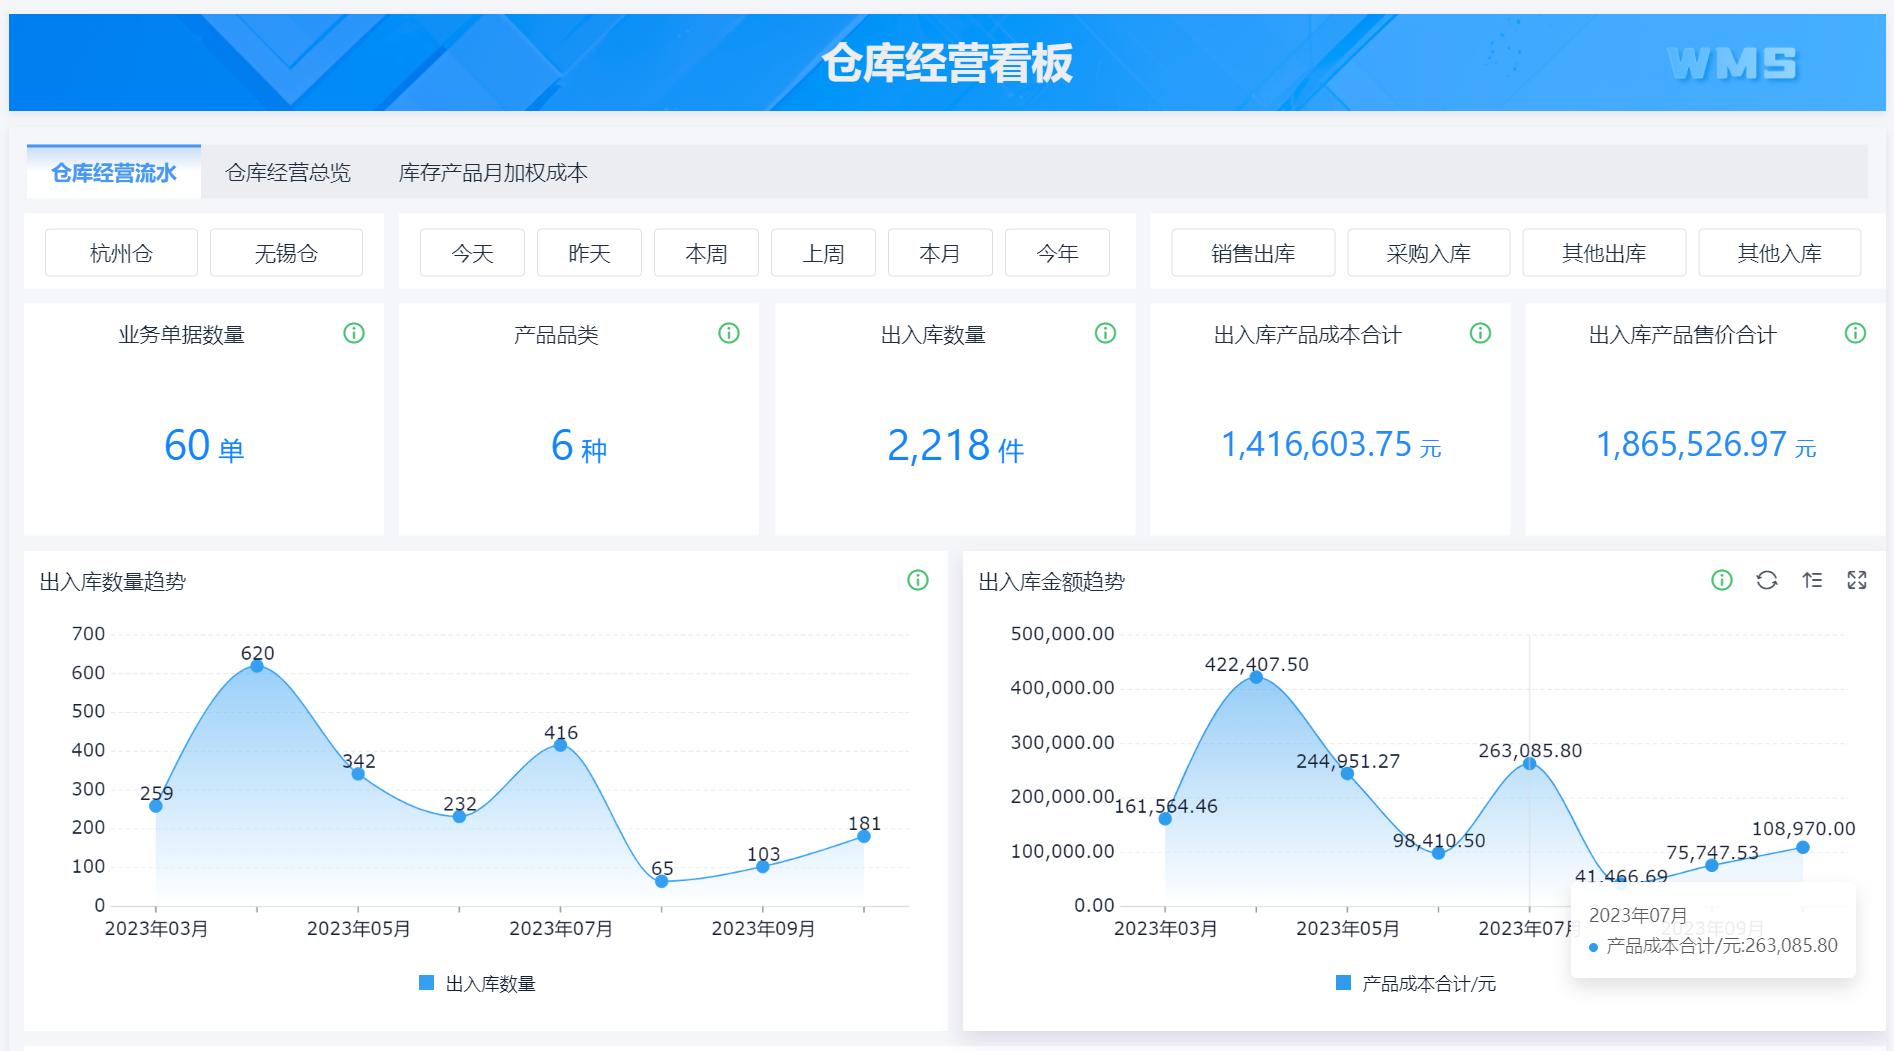This screenshot has width=1894, height=1051.
Task: Switch to 仓库经营总览 tab
Action: (x=288, y=173)
